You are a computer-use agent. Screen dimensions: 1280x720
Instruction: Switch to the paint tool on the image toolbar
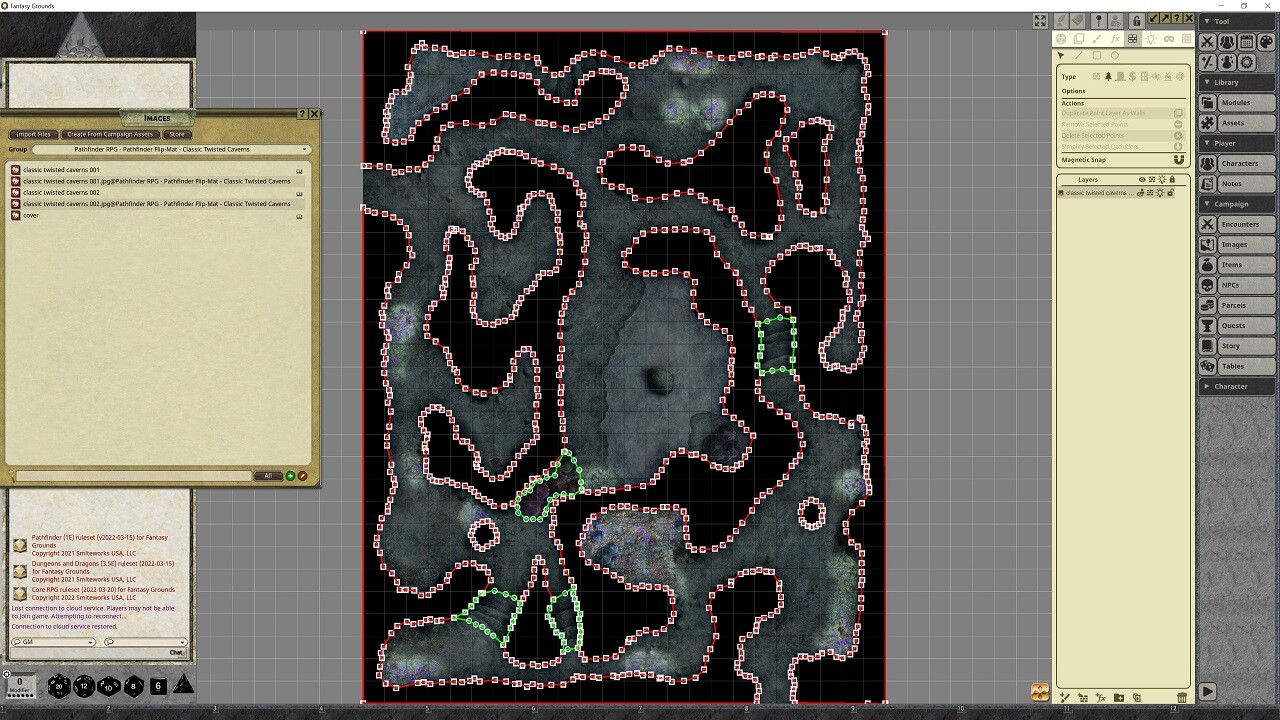tap(1097, 38)
